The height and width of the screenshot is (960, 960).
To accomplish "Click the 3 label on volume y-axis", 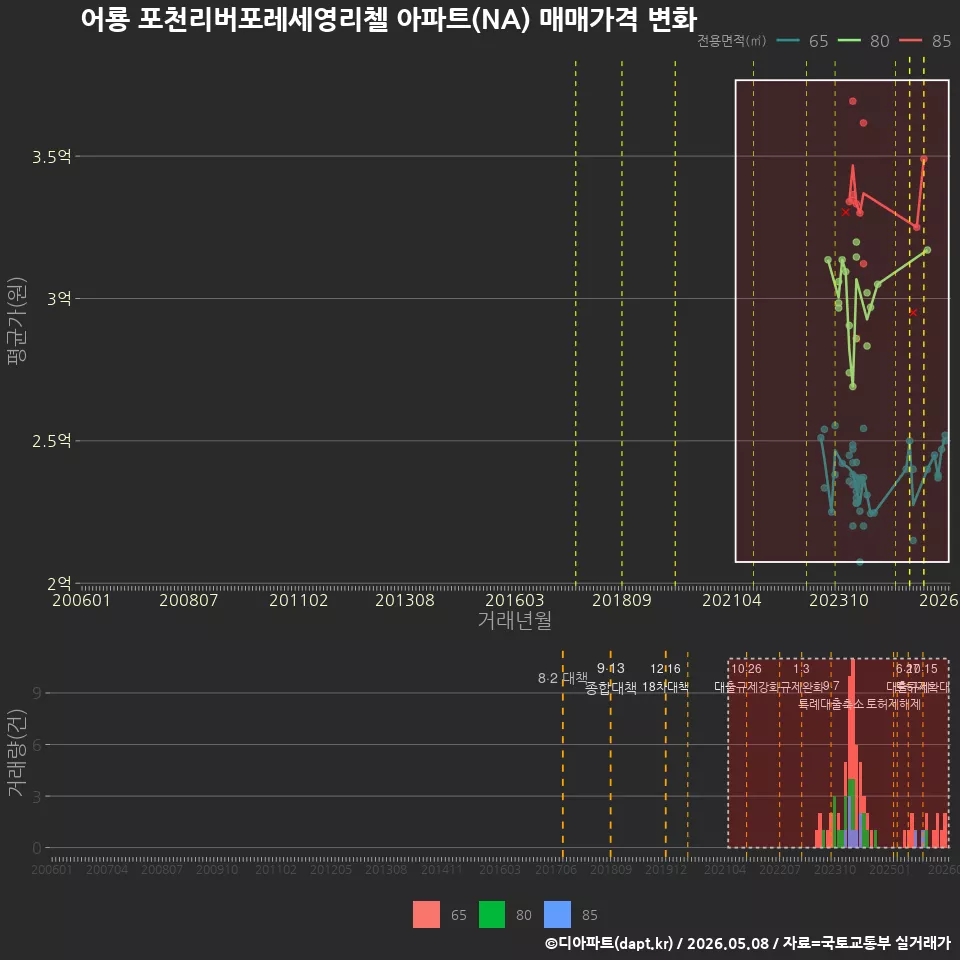I will [x=37, y=797].
